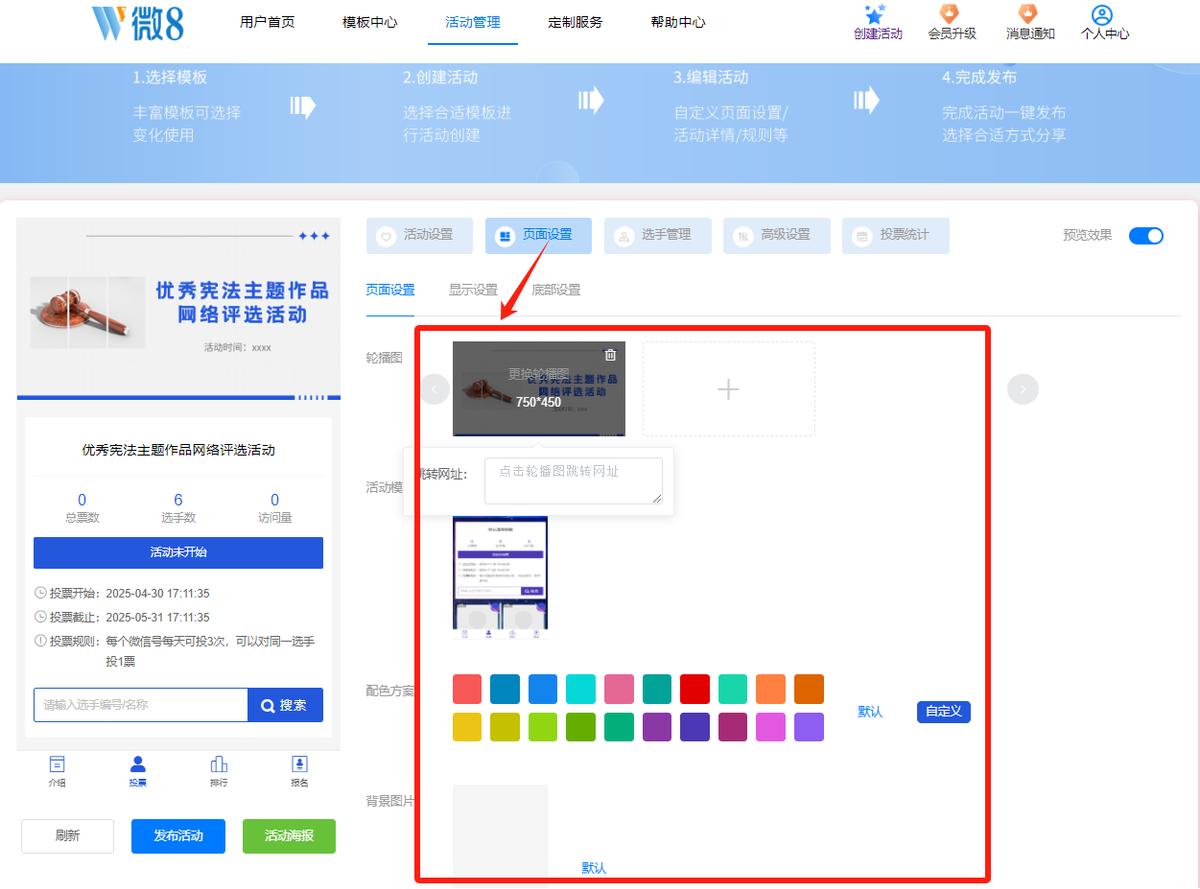Open the 报名 tab in phone preview
This screenshot has width=1200, height=889.
click(x=299, y=771)
